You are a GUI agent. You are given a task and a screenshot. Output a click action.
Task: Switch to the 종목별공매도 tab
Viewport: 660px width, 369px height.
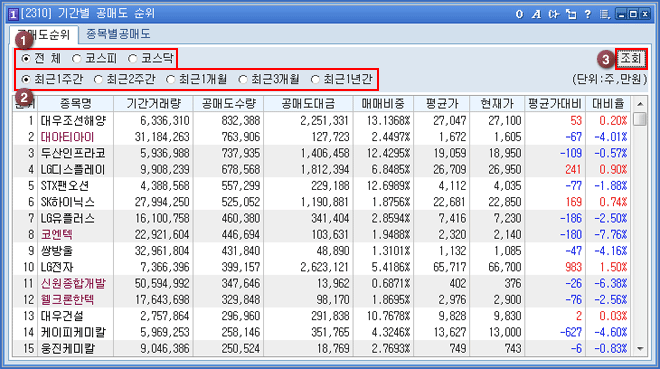pyautogui.click(x=118, y=34)
